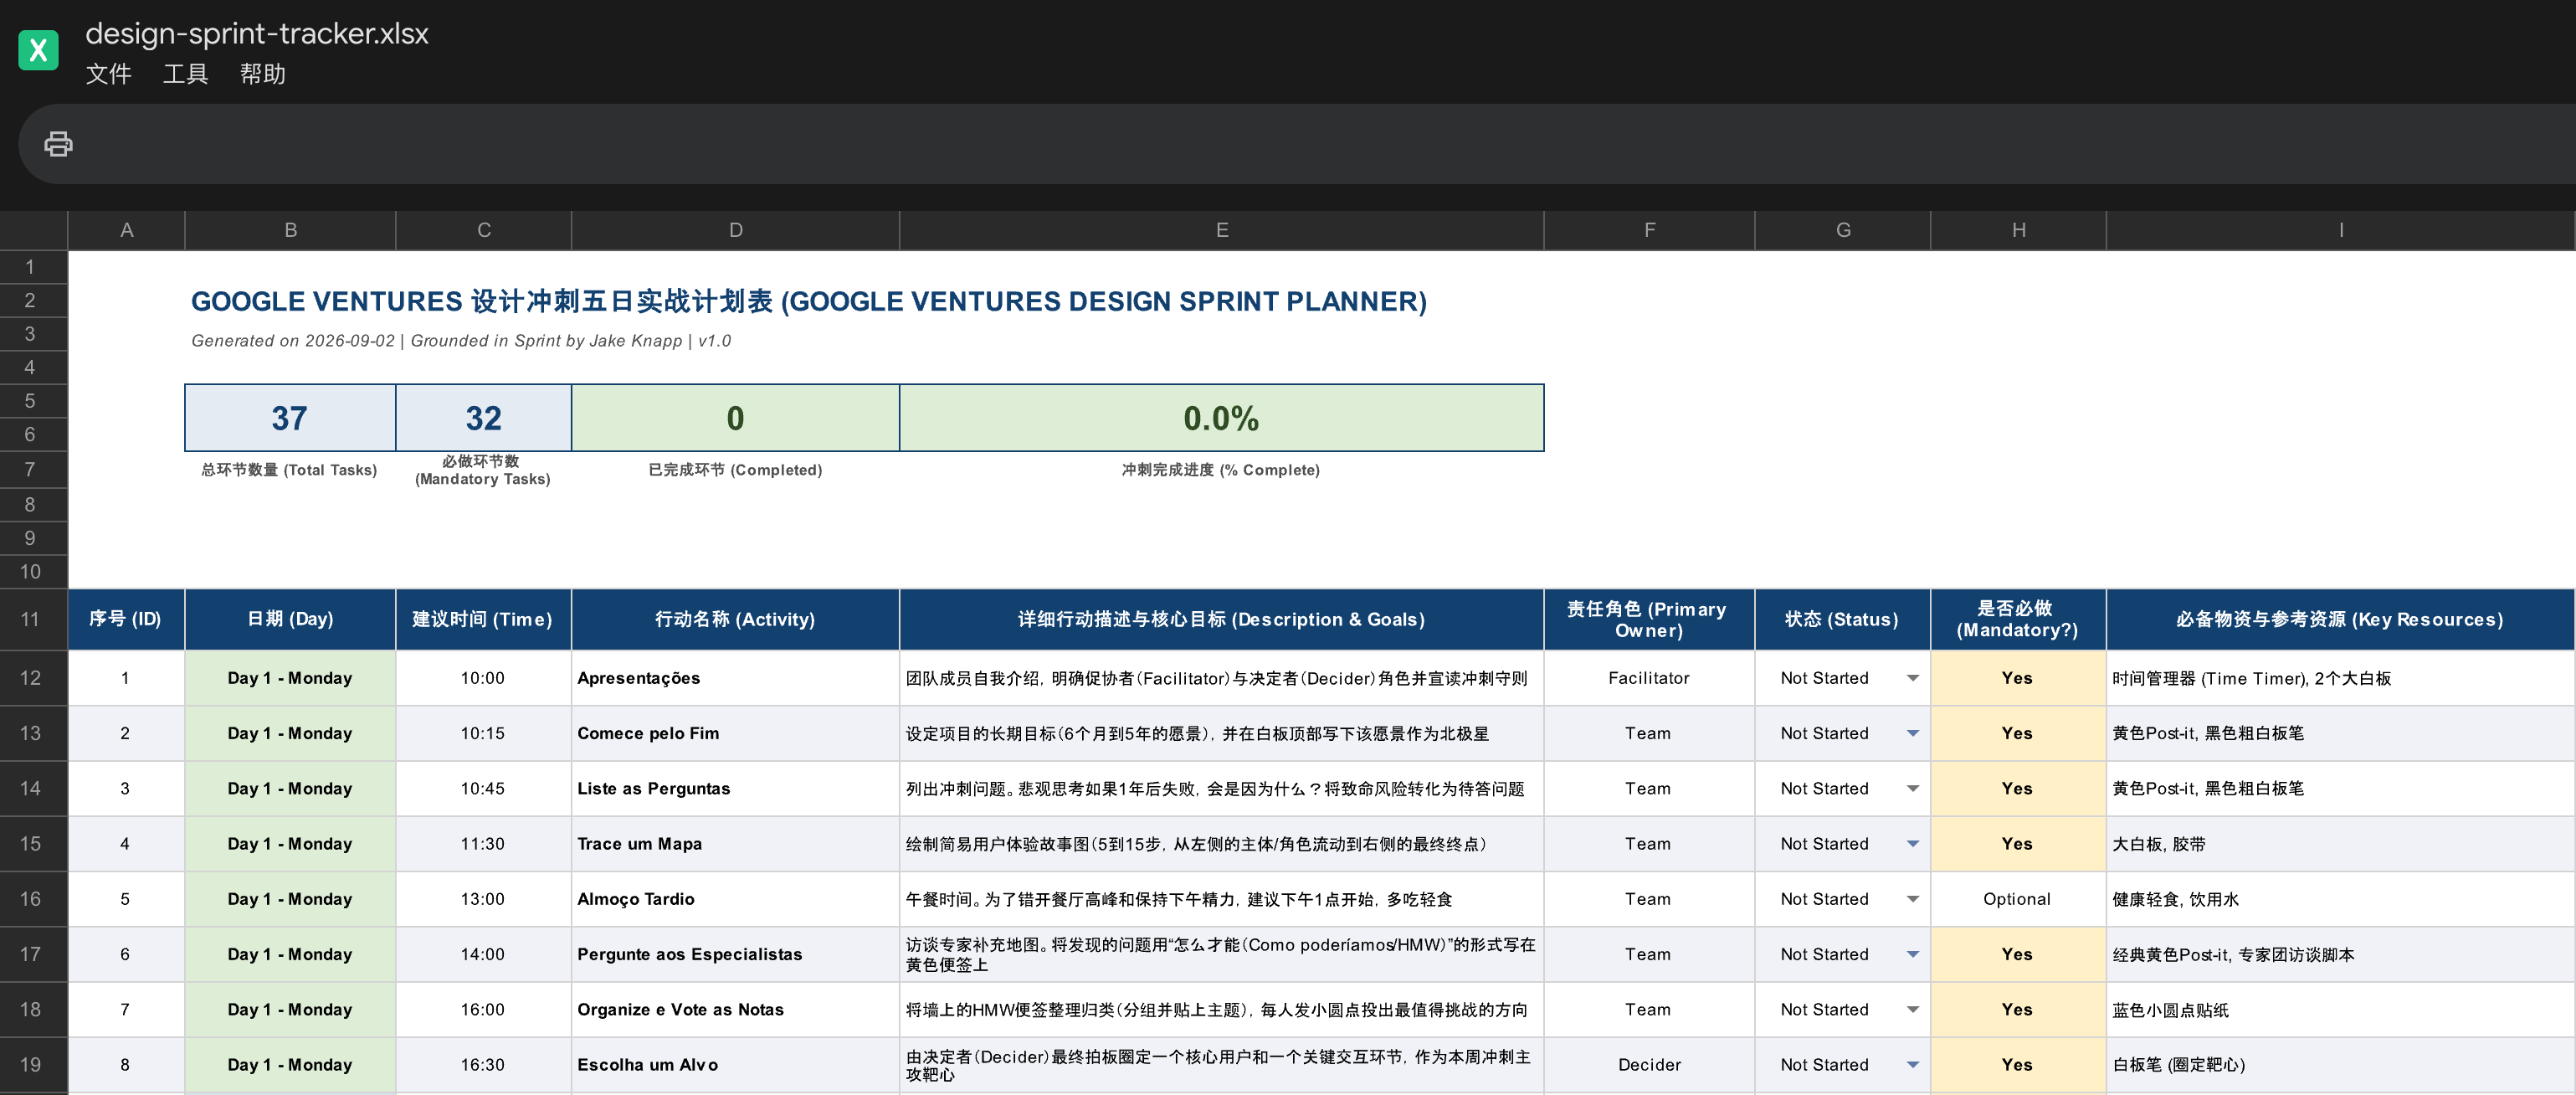Screen dimensions: 2576x1095
Task: Click the 行动名称 (Activity) header cell
Action: (x=735, y=619)
